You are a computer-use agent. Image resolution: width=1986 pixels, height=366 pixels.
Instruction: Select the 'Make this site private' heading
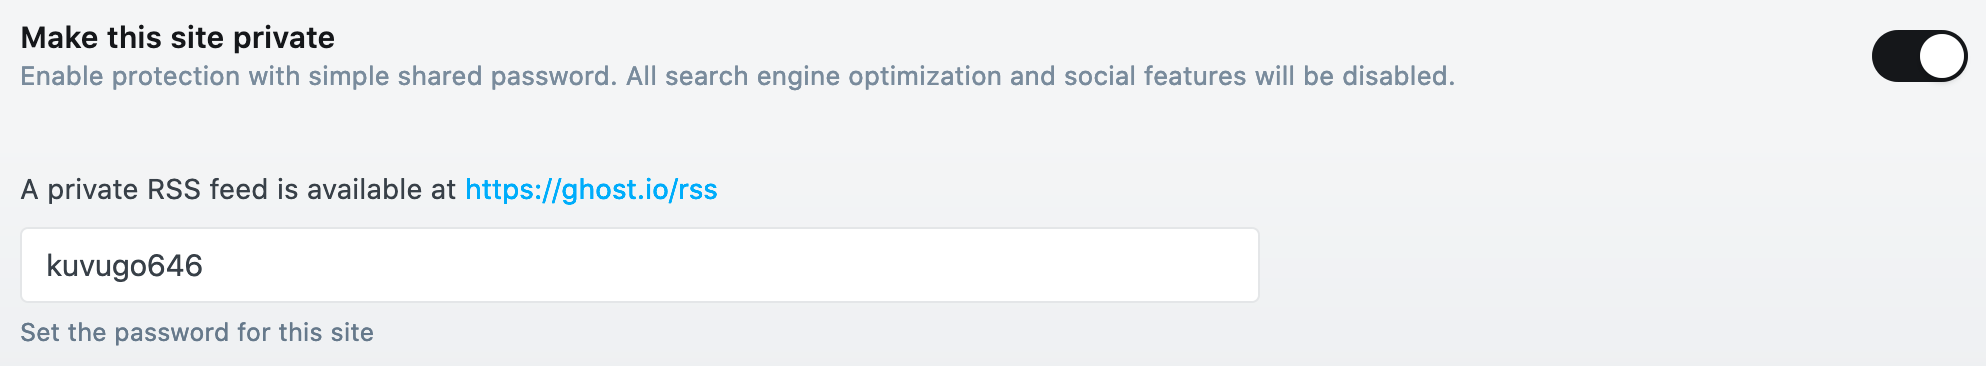[178, 37]
